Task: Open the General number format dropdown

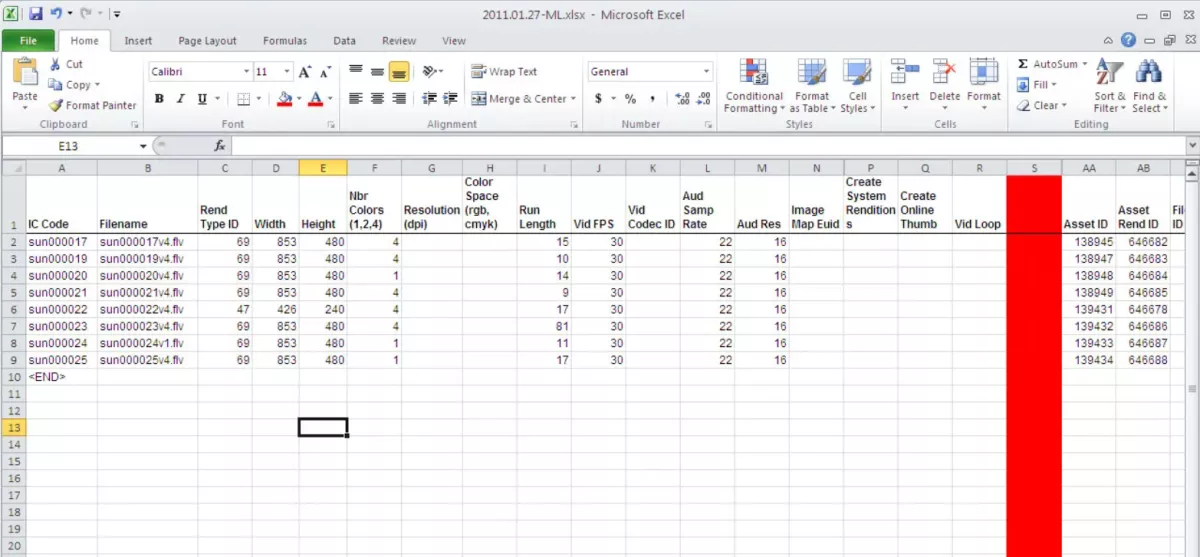Action: (706, 72)
